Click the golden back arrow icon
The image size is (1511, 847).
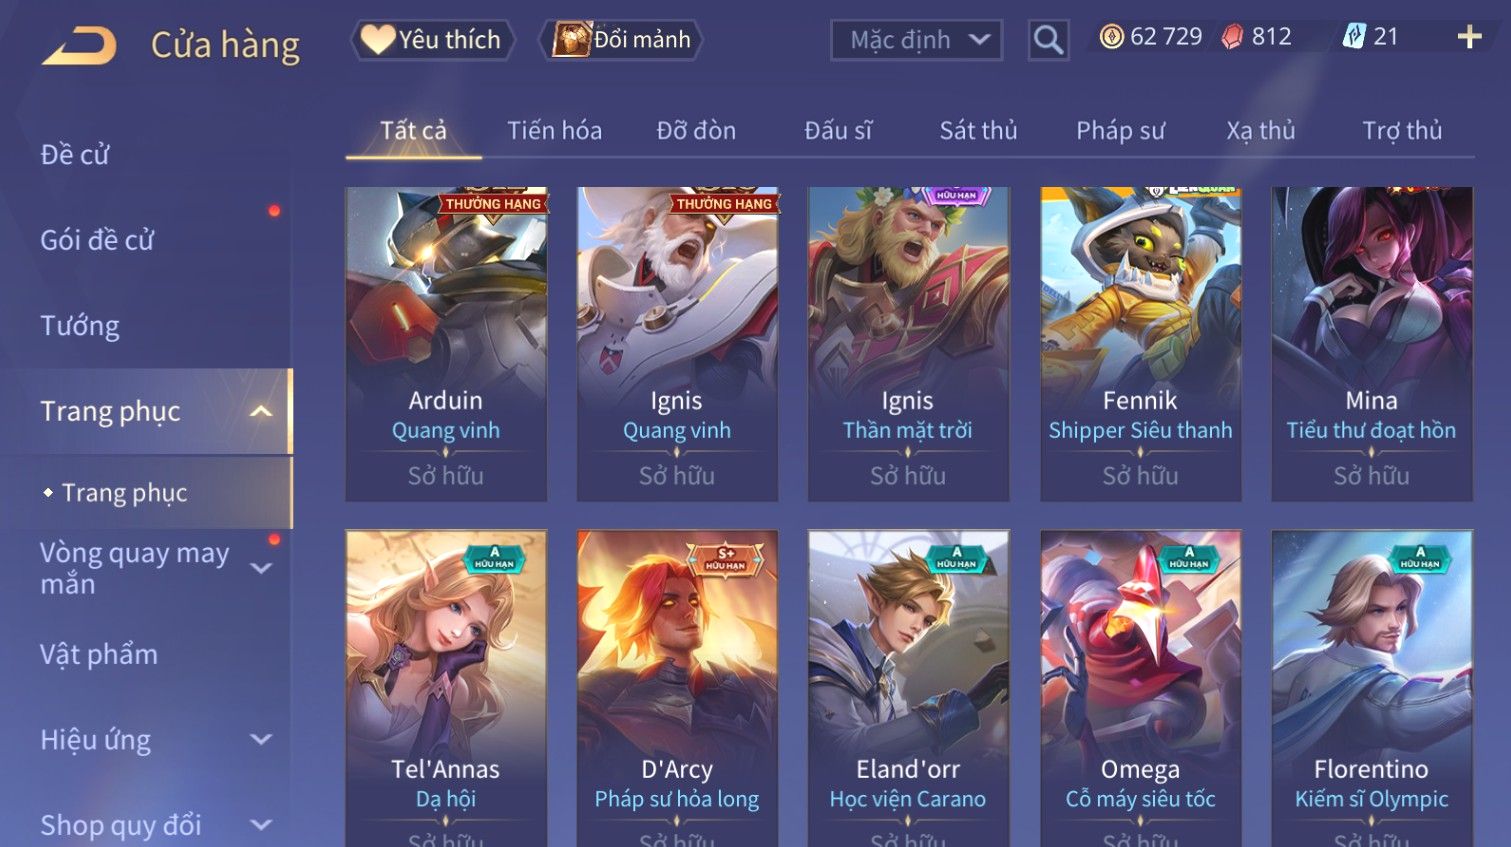(x=79, y=45)
